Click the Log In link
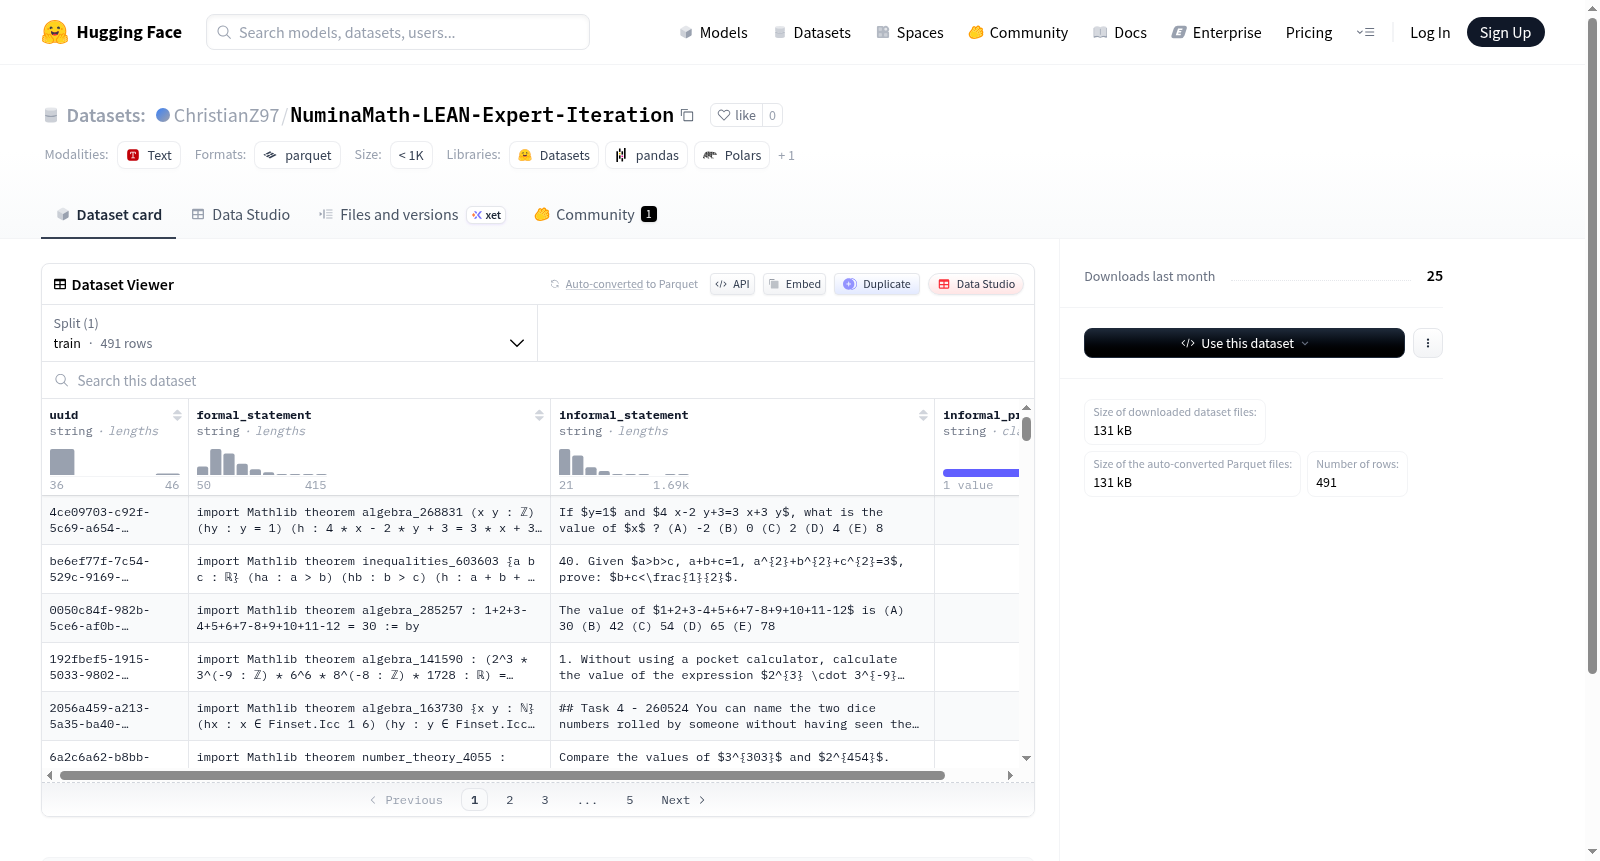 (1430, 32)
